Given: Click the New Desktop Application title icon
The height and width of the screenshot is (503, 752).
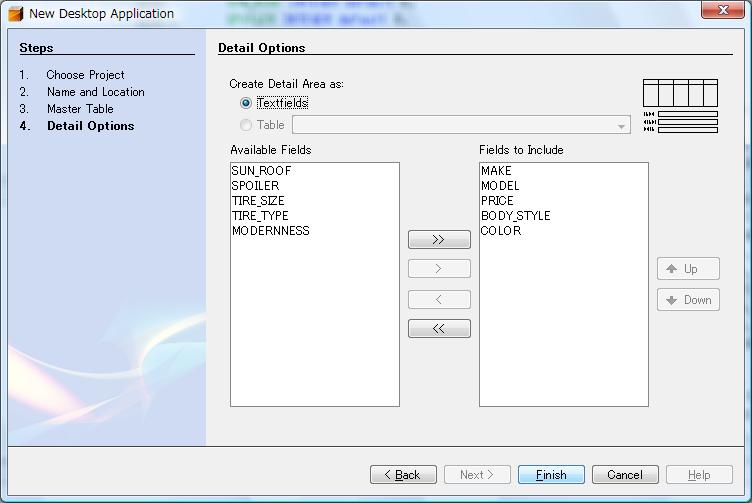Looking at the screenshot, I should [x=16, y=13].
